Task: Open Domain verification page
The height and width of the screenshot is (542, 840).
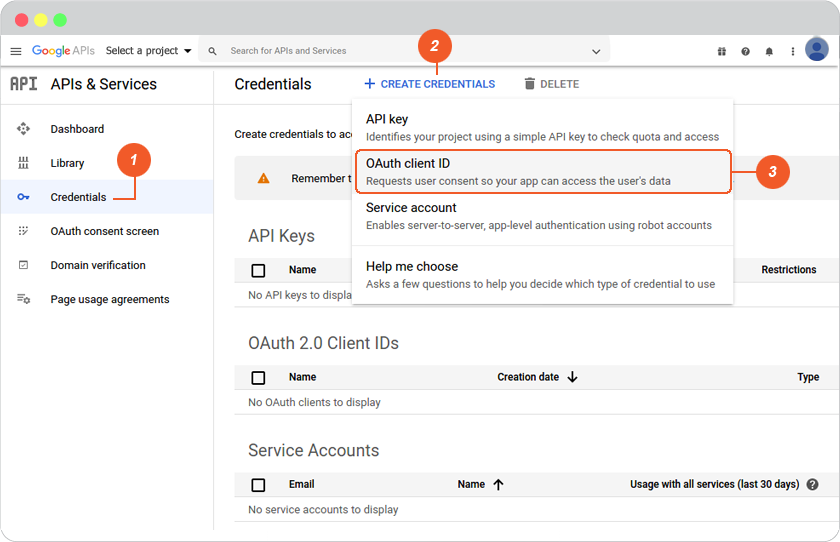Action: (x=98, y=265)
